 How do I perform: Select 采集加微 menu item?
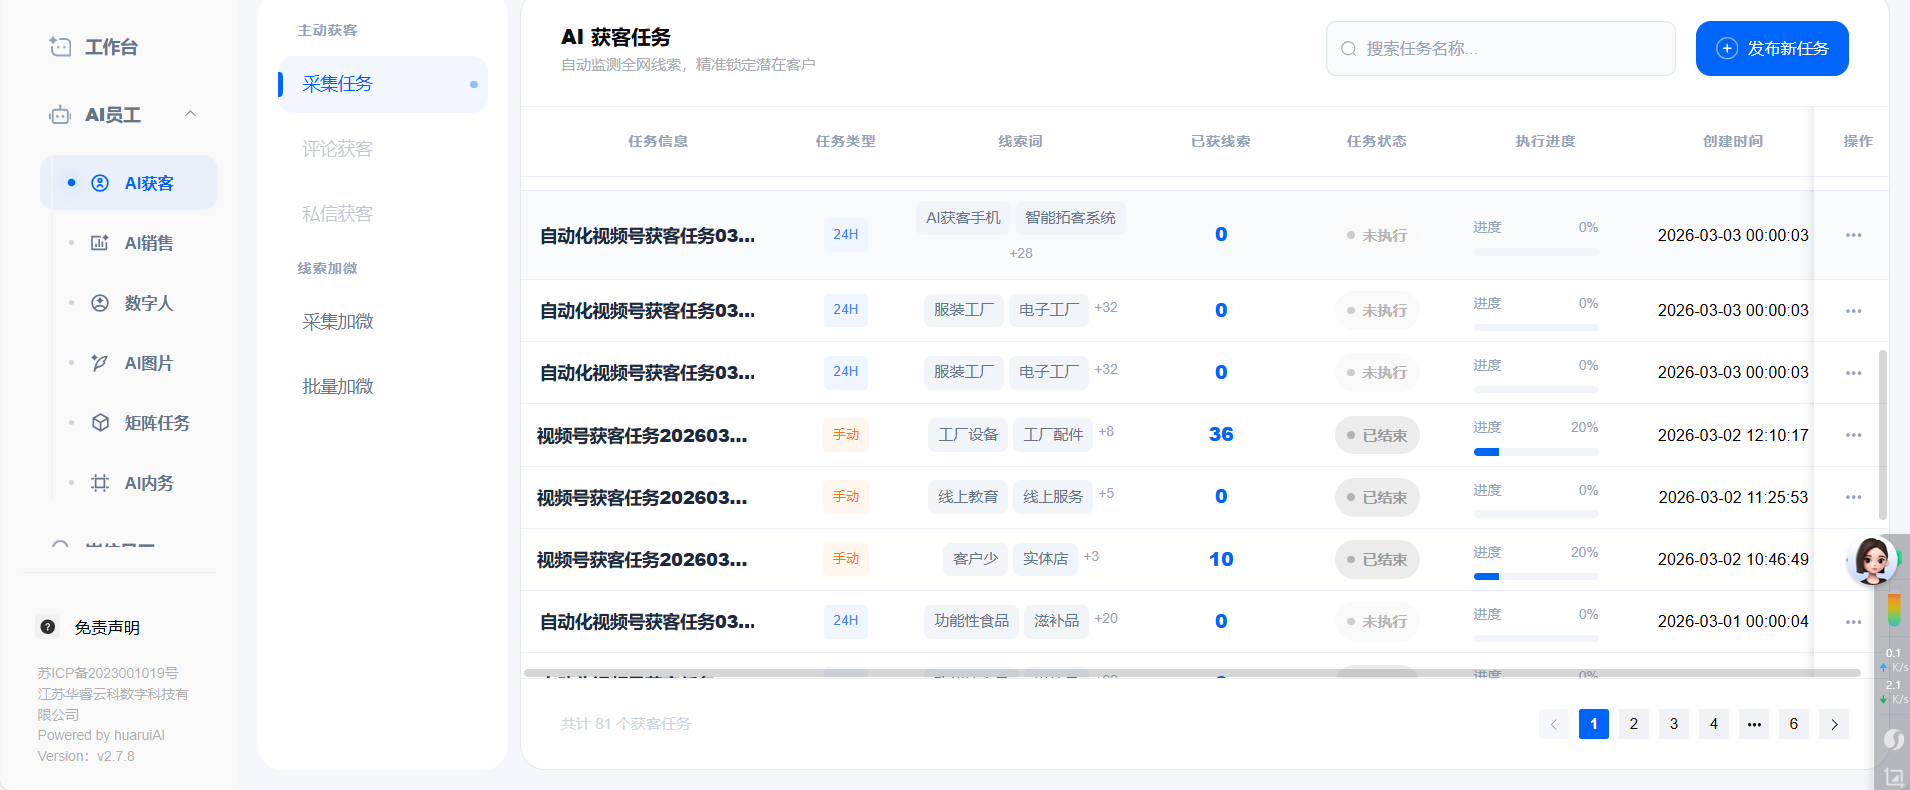pos(337,322)
